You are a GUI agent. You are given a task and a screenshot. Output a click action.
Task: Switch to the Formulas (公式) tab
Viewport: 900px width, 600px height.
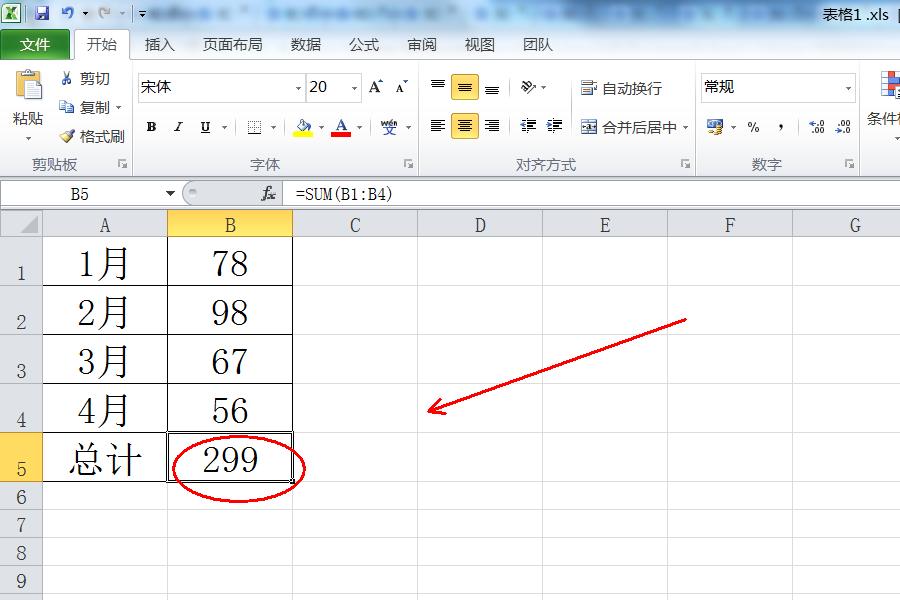[x=364, y=44]
